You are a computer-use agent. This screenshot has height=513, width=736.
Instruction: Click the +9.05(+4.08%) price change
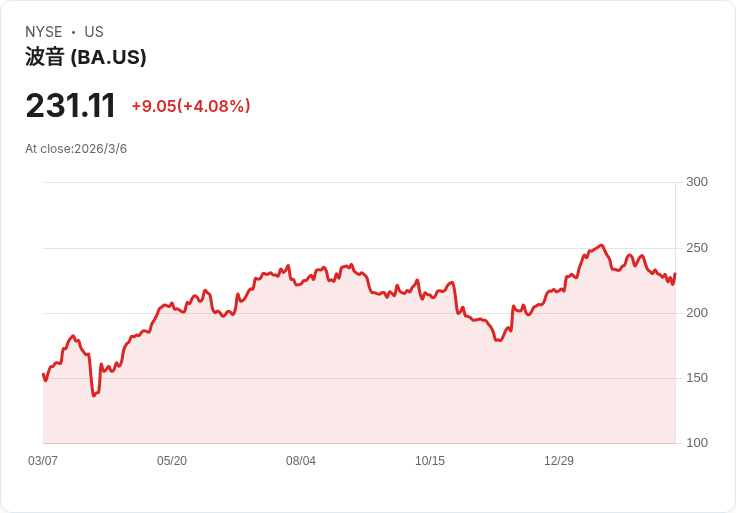pos(191,106)
